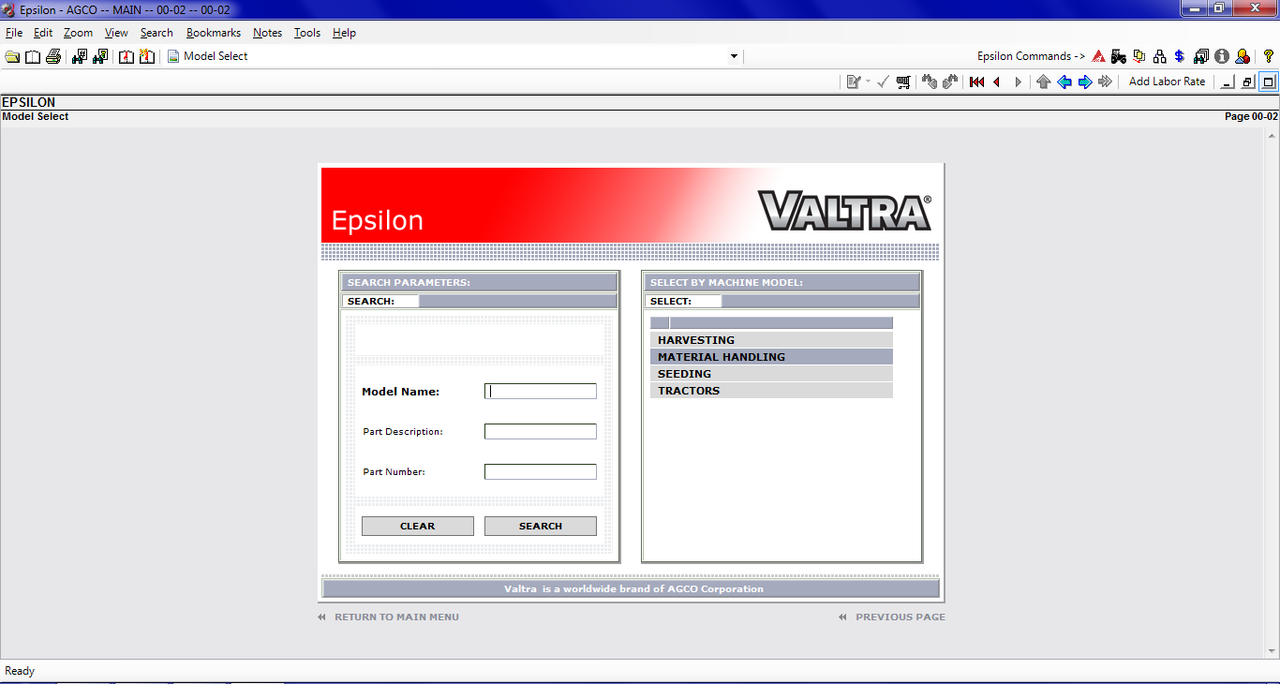Click the blue dollar sign icon
Viewport: 1280px width, 684px height.
pos(1180,56)
